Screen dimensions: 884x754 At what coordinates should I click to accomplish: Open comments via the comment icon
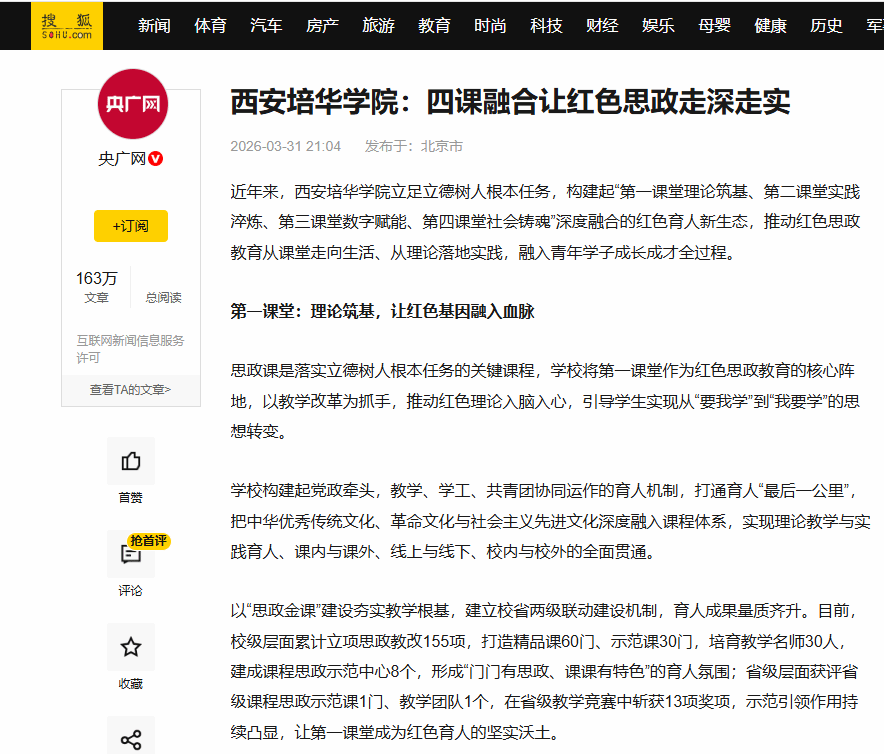[130, 555]
